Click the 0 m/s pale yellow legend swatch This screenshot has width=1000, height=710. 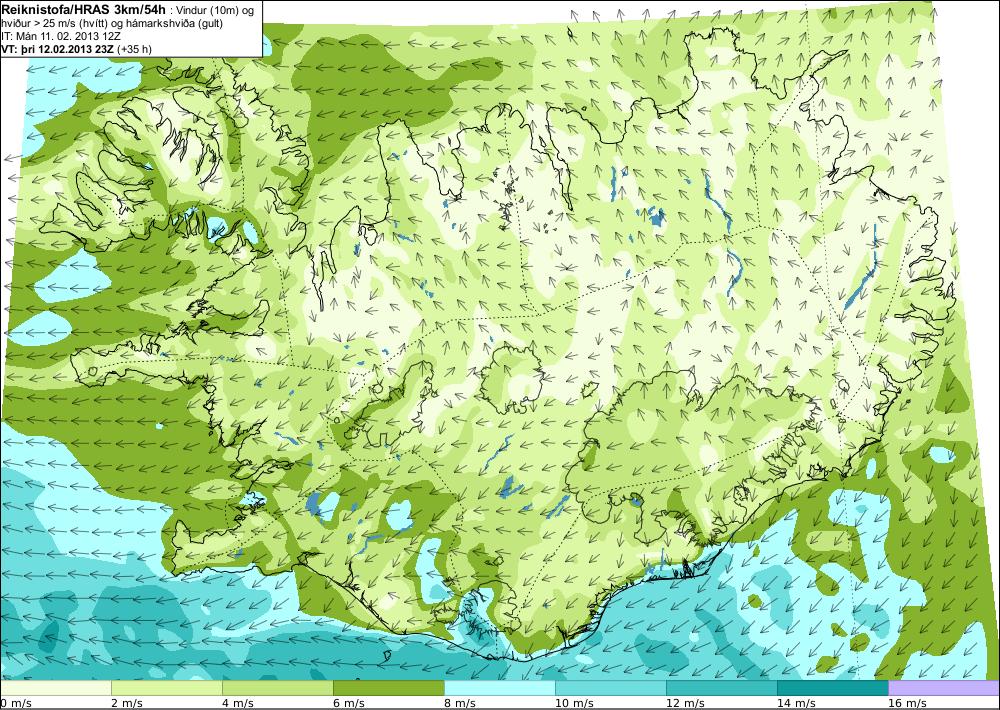click(x=55, y=688)
